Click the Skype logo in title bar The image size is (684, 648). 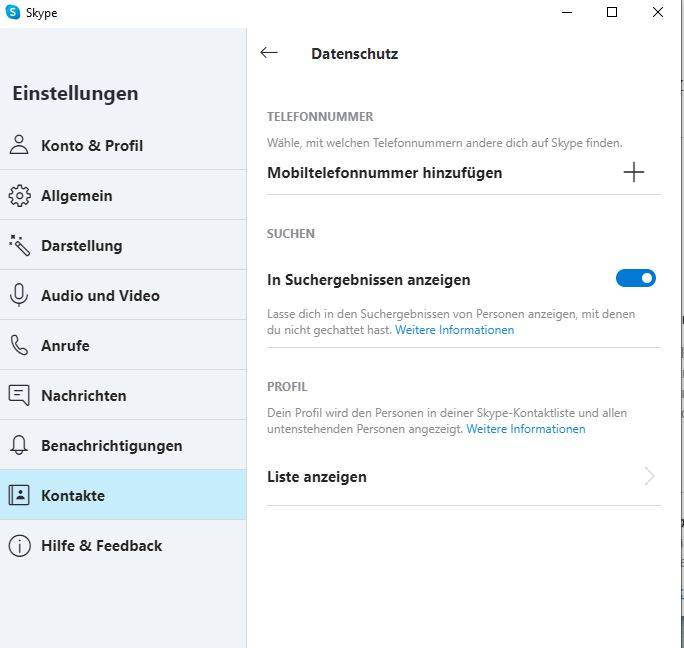point(13,12)
